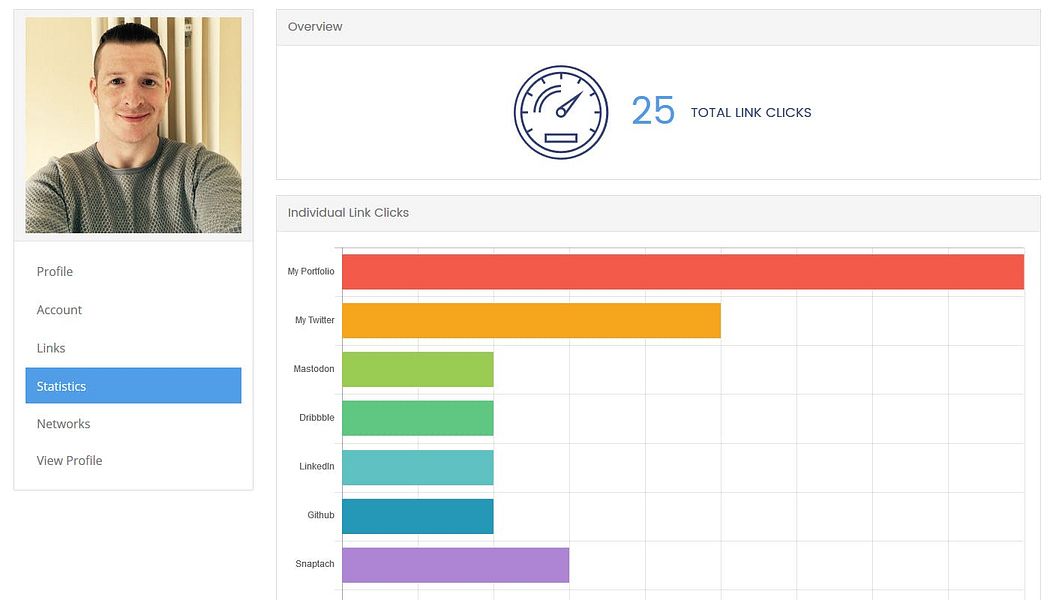Click the Mastodon axis label
The image size is (1050, 600).
click(313, 369)
